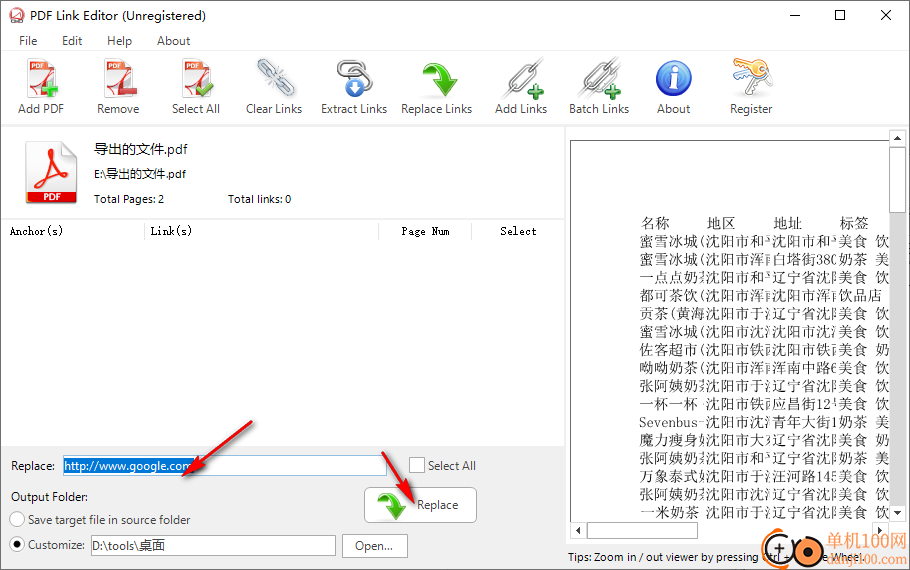Image resolution: width=910 pixels, height=570 pixels.
Task: Click the Register keys toolbar icon
Action: point(752,78)
